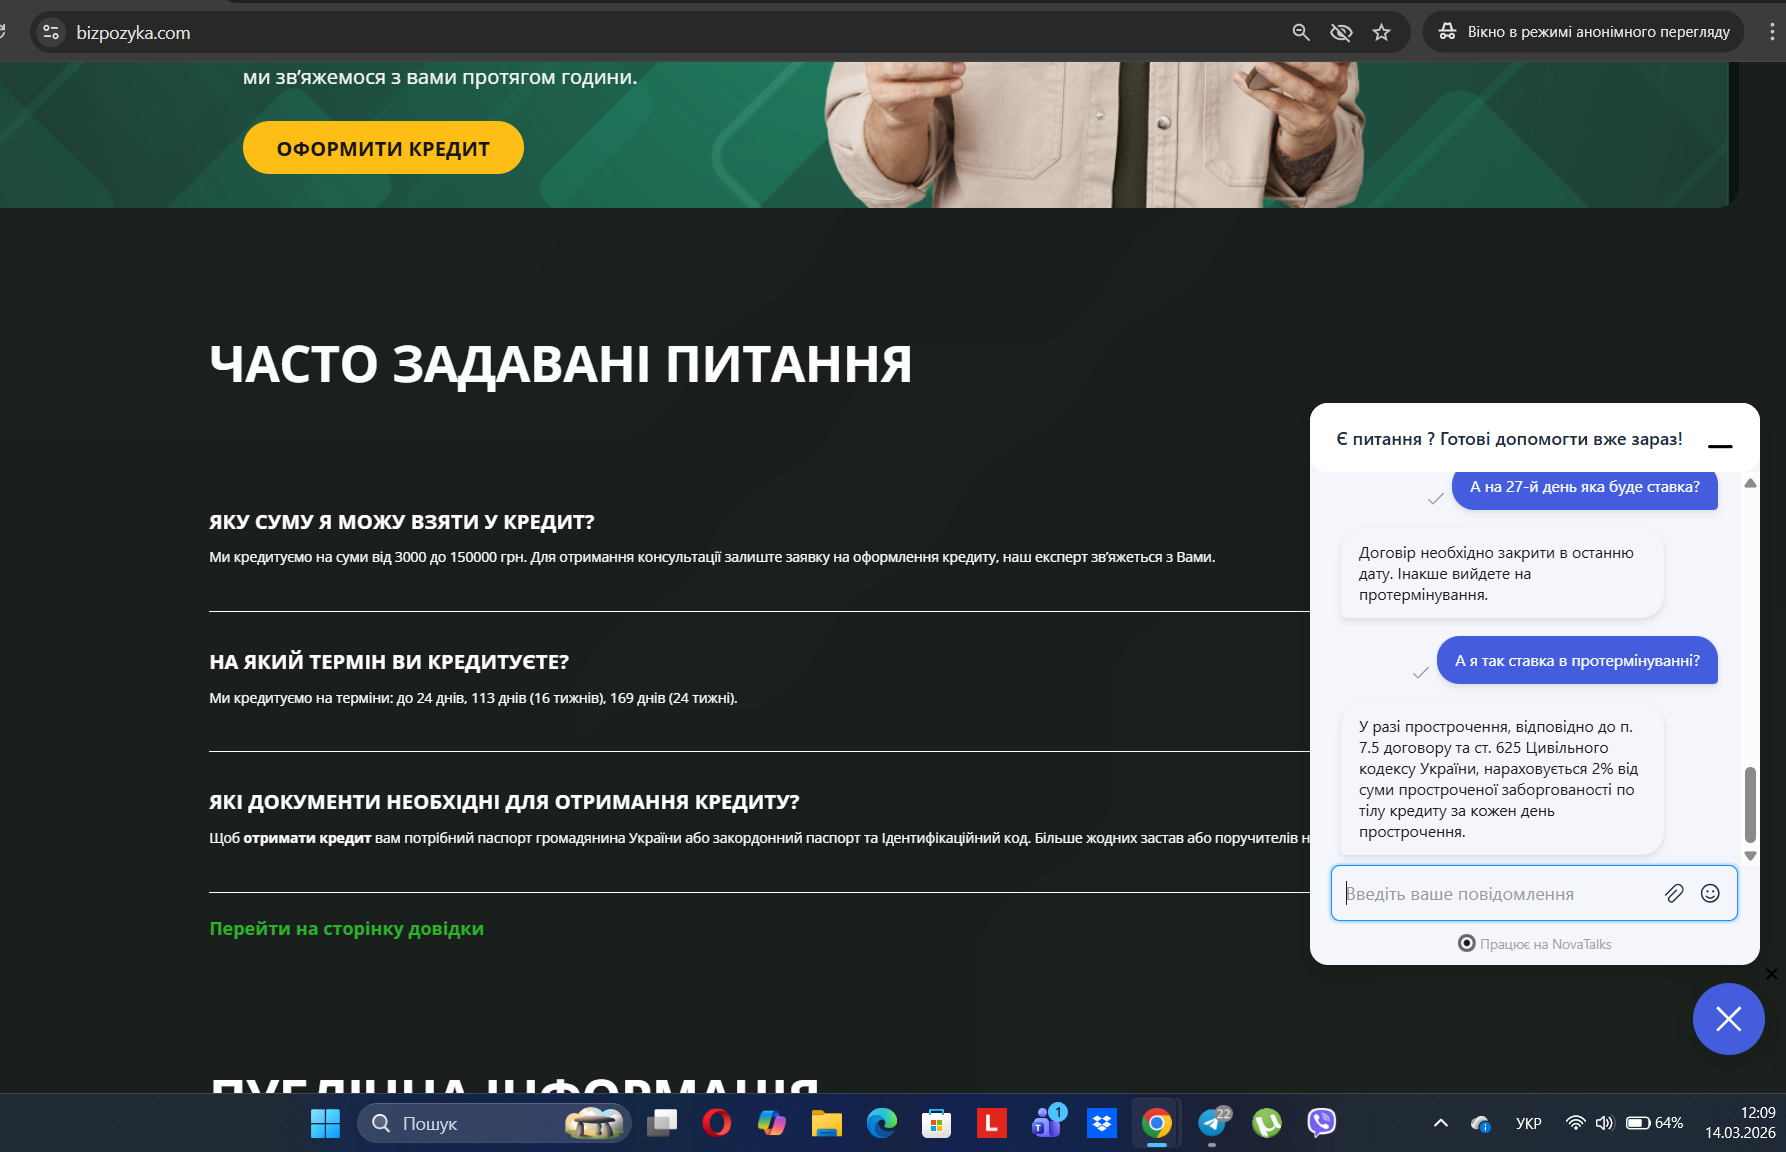Click the ЧАСТО ЗАДАВАНІ ПИТАННЯ heading
The image size is (1786, 1152).
pyautogui.click(x=560, y=364)
